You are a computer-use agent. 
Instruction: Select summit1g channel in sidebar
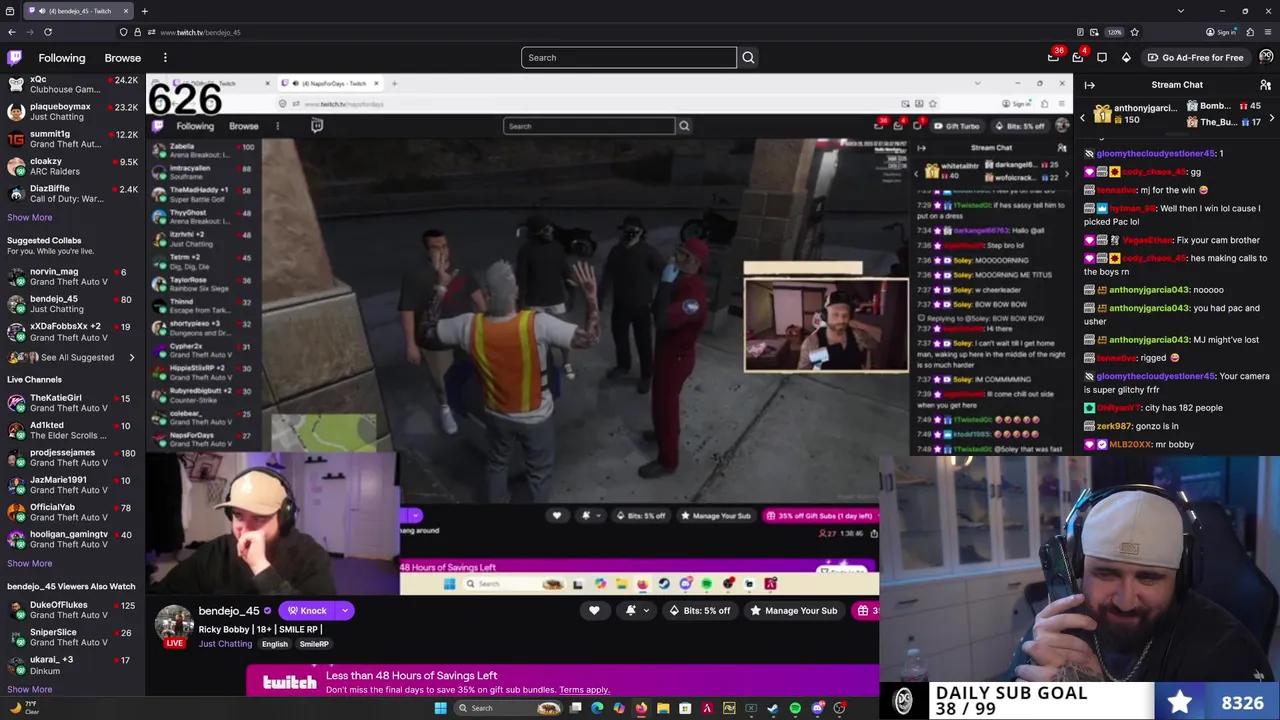point(72,138)
